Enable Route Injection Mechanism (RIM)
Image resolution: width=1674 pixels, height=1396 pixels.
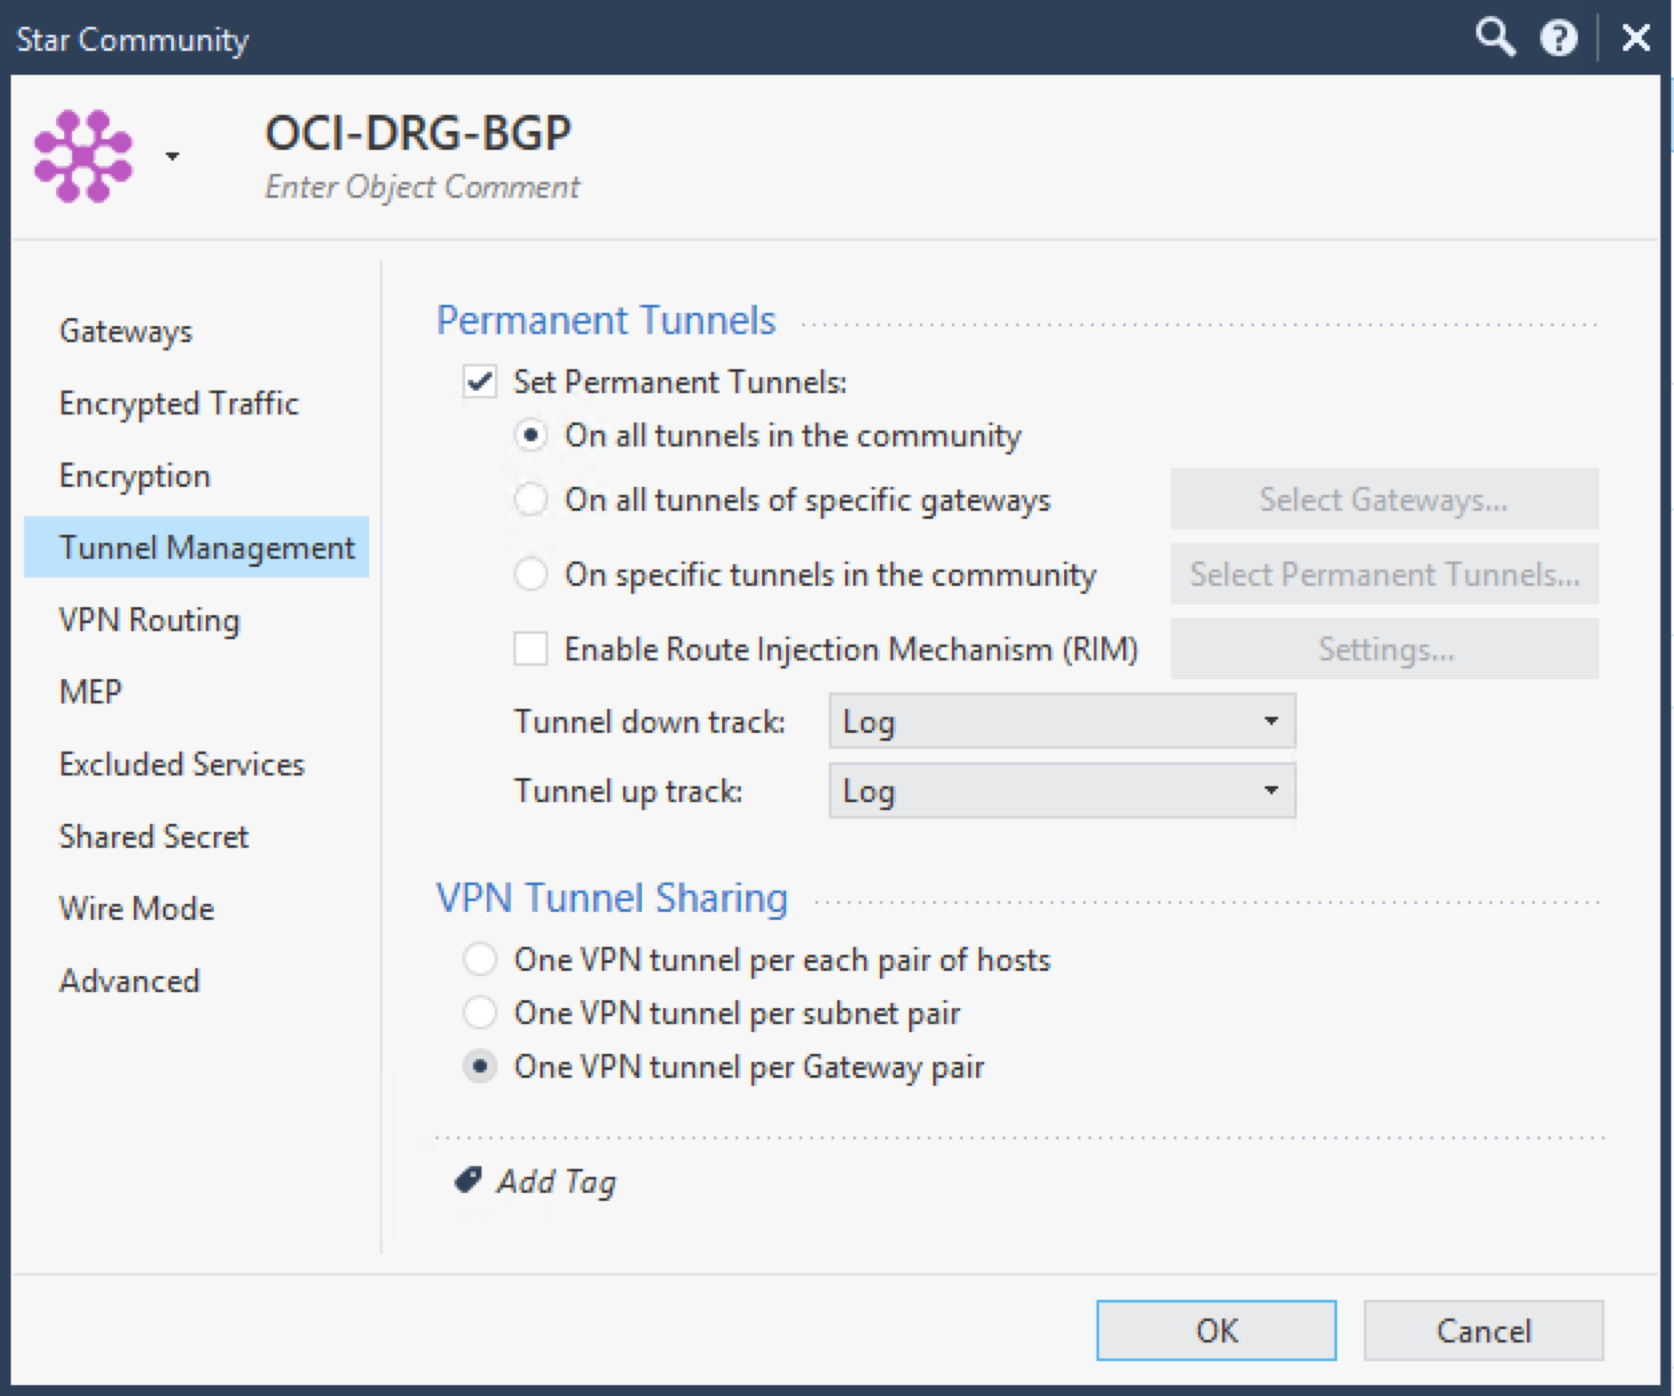(530, 649)
